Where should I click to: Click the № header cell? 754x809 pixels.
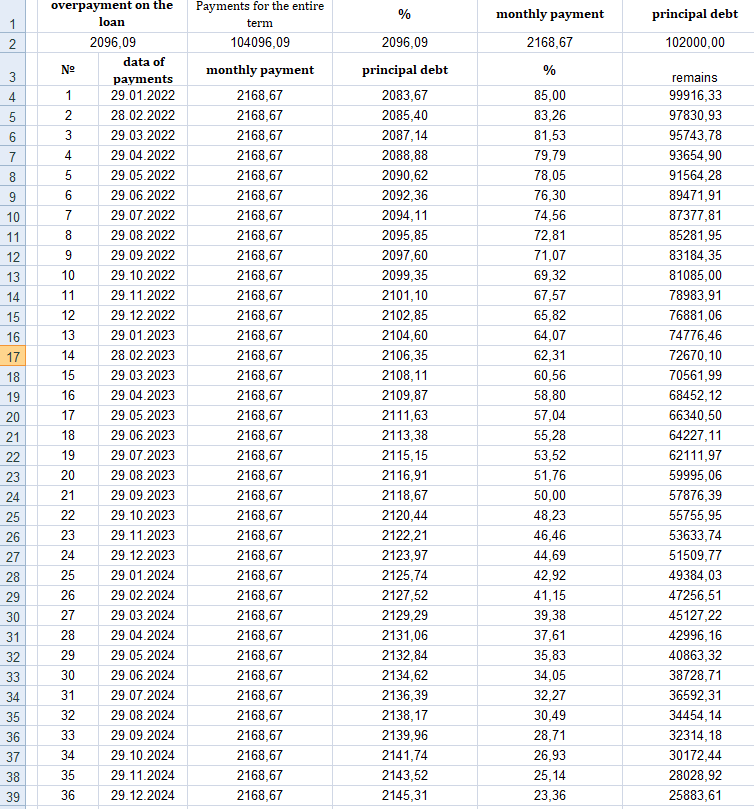(x=68, y=70)
